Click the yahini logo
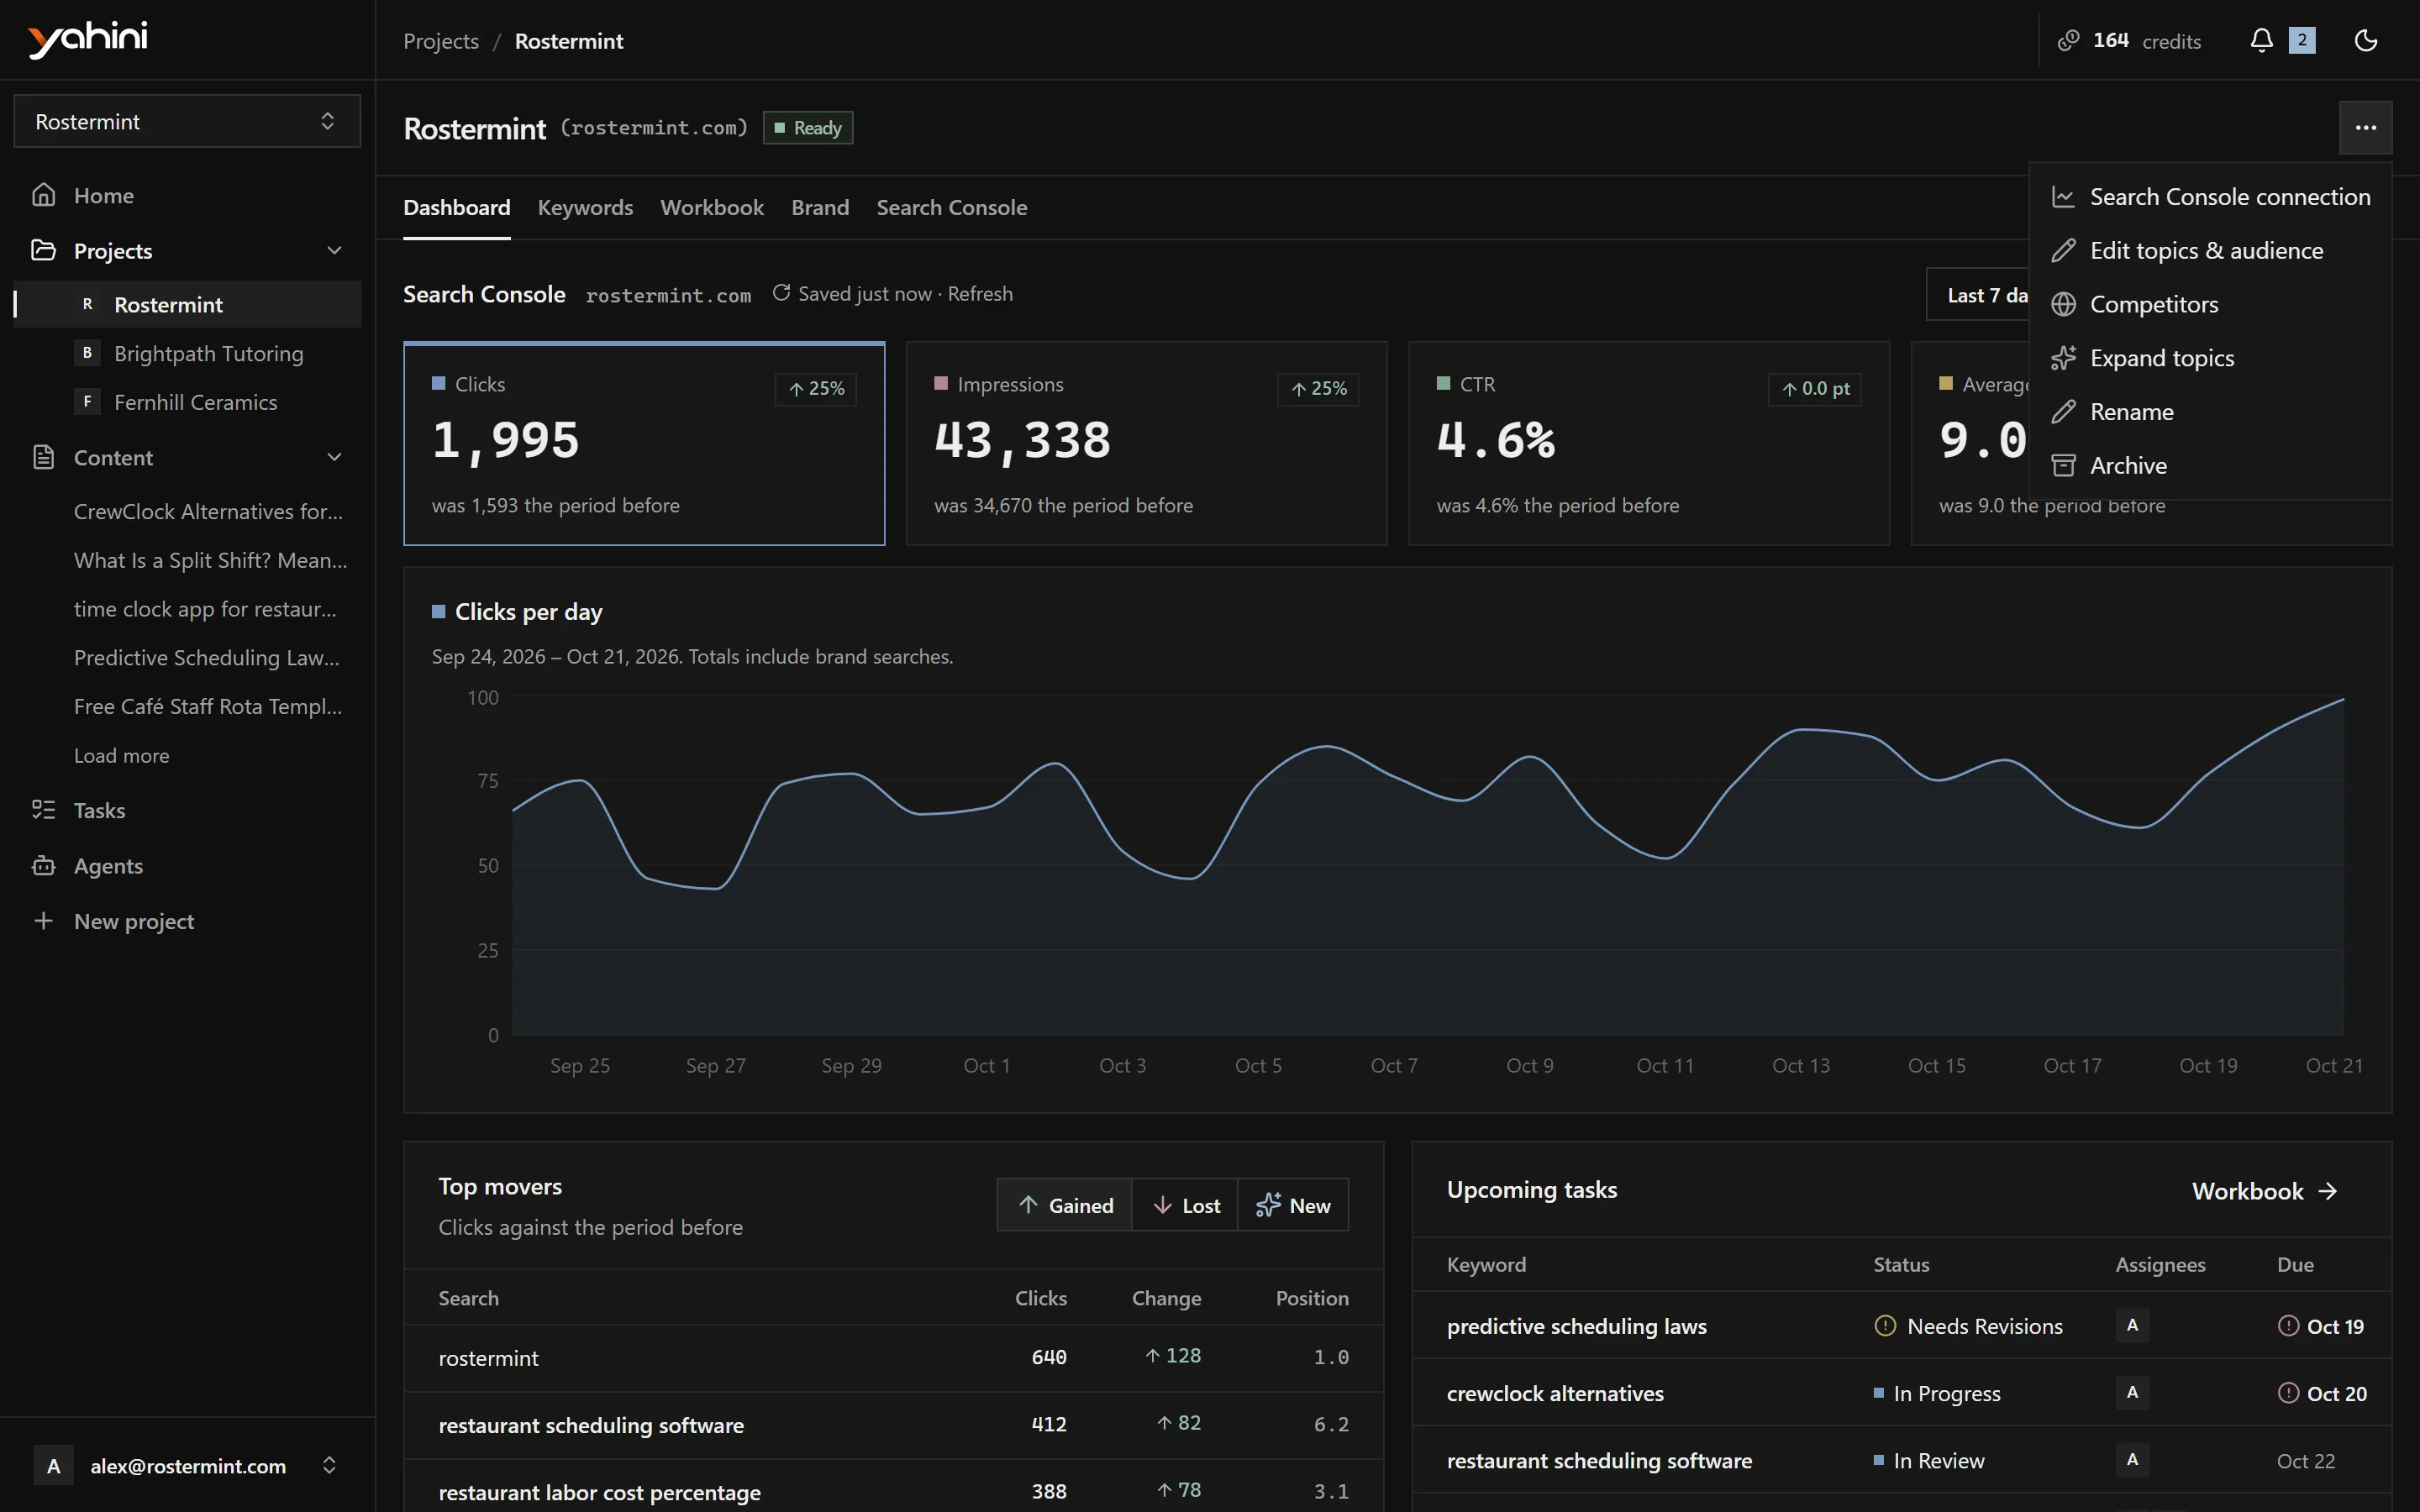The height and width of the screenshot is (1512, 2420). [88, 39]
